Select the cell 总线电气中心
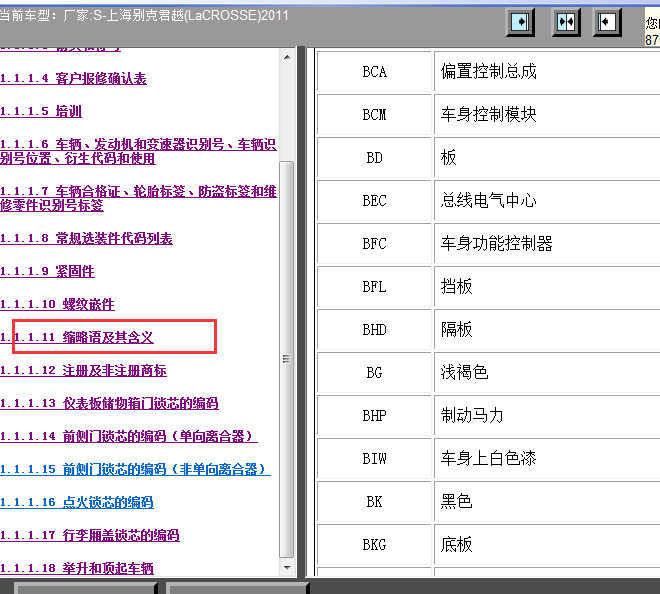 point(547,201)
